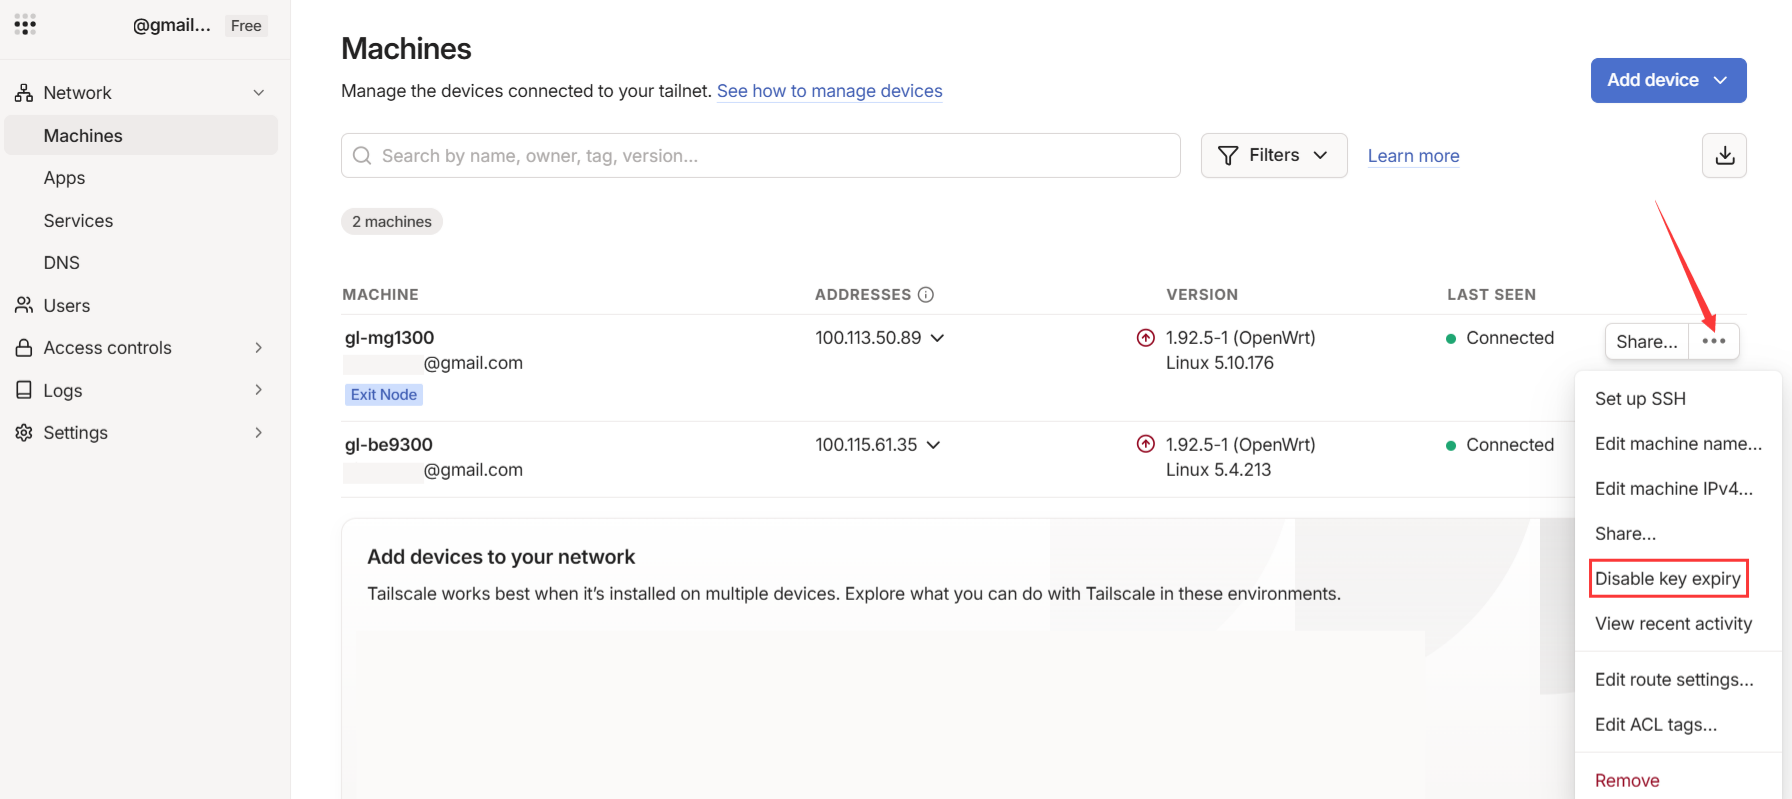This screenshot has width=1792, height=799.
Task: Click version text 1.92.5-1 for gl-mg1300
Action: tap(1240, 338)
